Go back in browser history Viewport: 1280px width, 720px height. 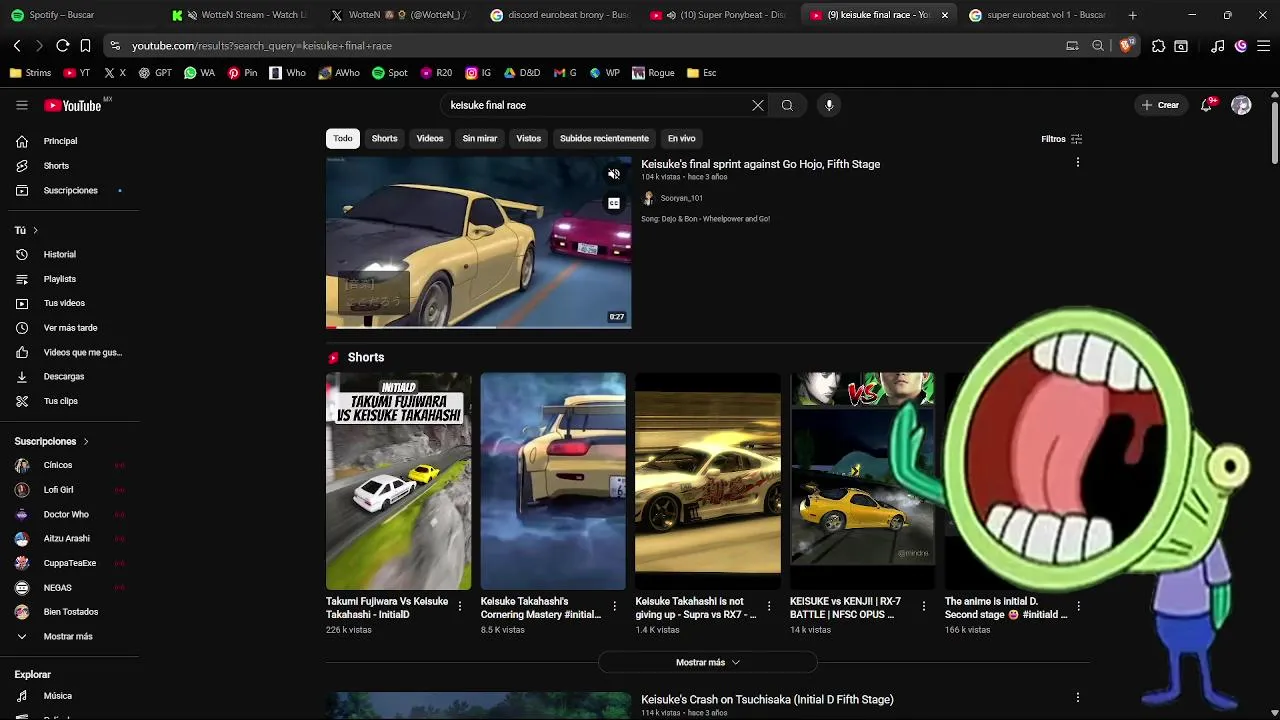click(x=17, y=45)
